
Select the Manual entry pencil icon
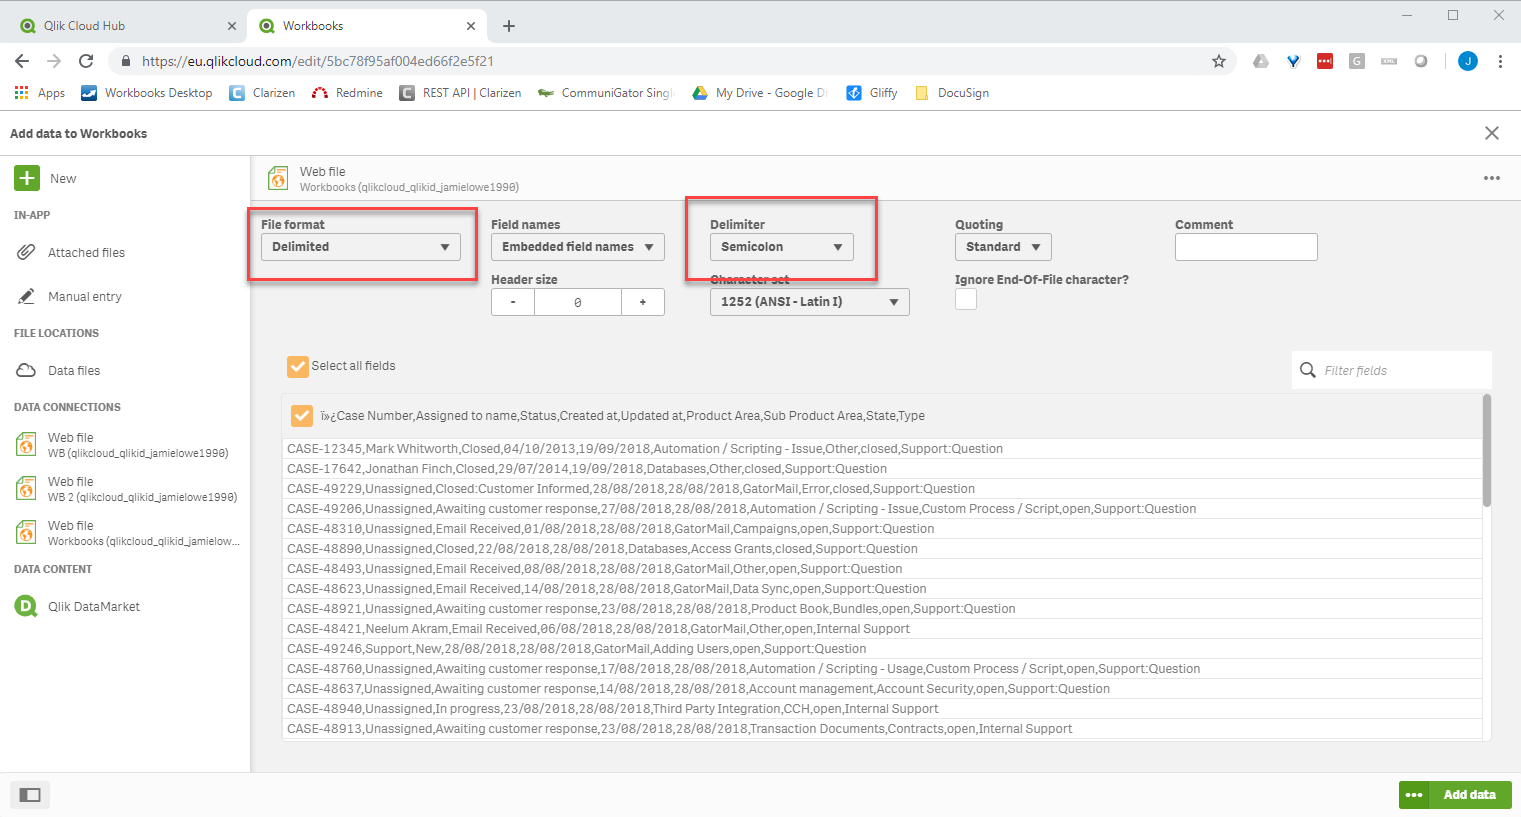tap(27, 296)
